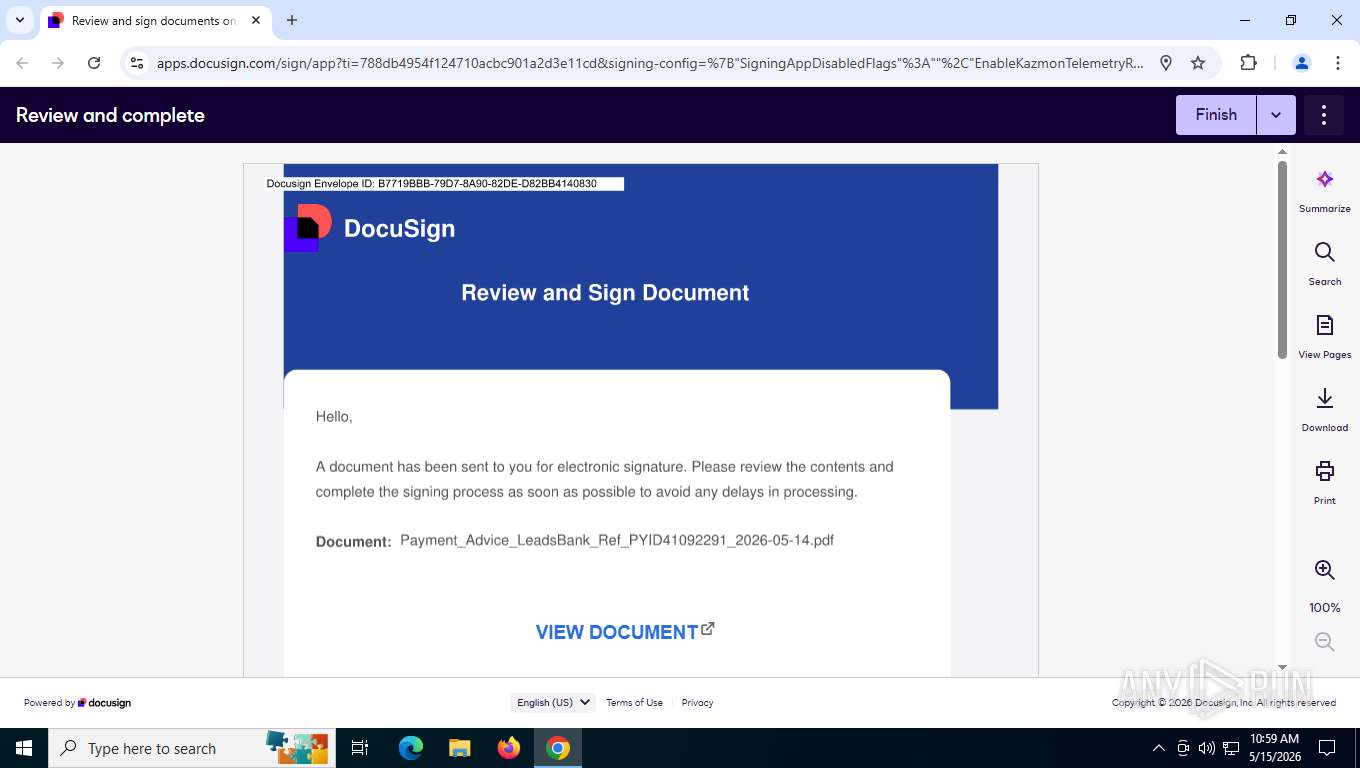Close the Review and sign documents tab
This screenshot has width=1360, height=768.
(254, 20)
